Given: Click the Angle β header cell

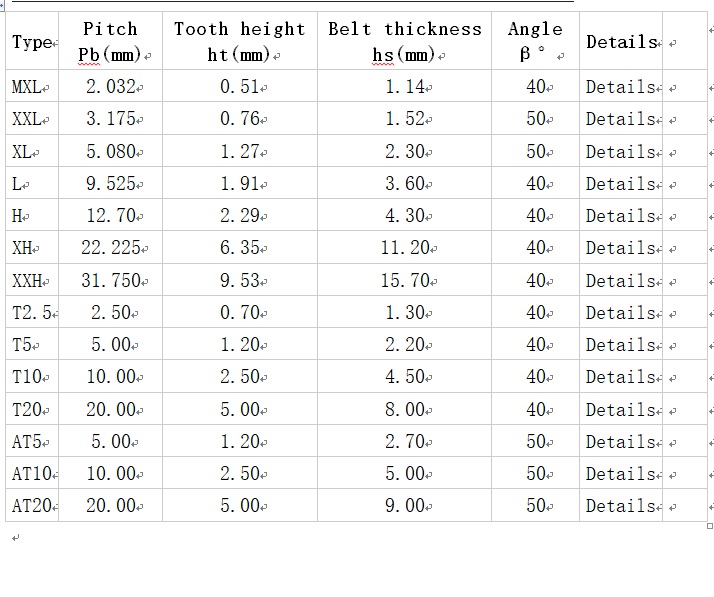Looking at the screenshot, I should (x=535, y=41).
